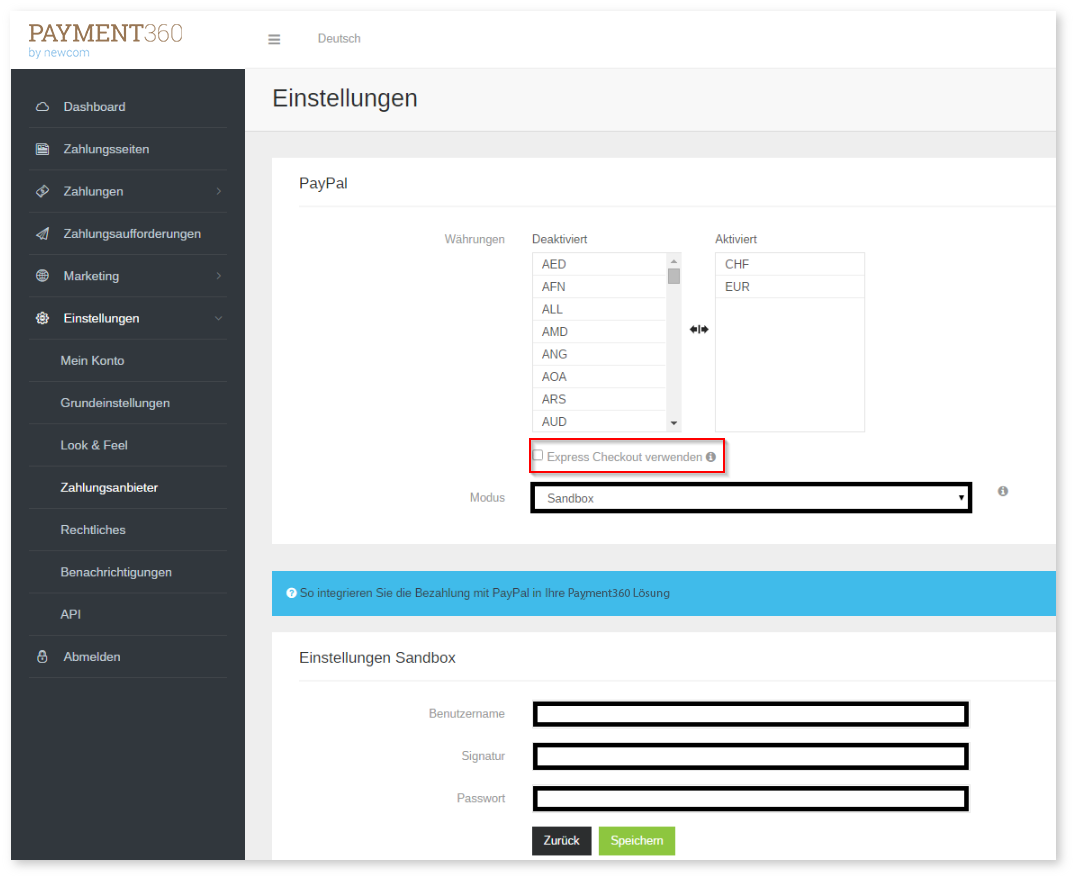1075x879 pixels.
Task: Go to Look & Feel settings
Action: [x=94, y=445]
